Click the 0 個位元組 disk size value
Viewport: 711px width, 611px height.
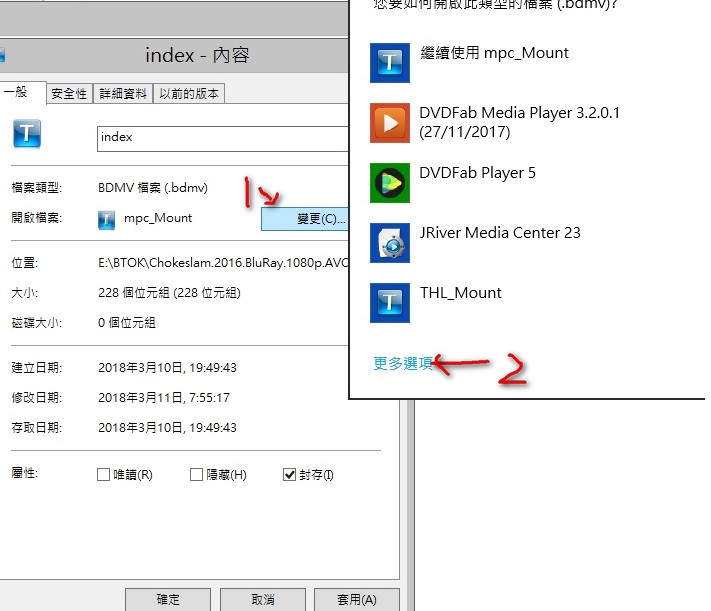127,323
